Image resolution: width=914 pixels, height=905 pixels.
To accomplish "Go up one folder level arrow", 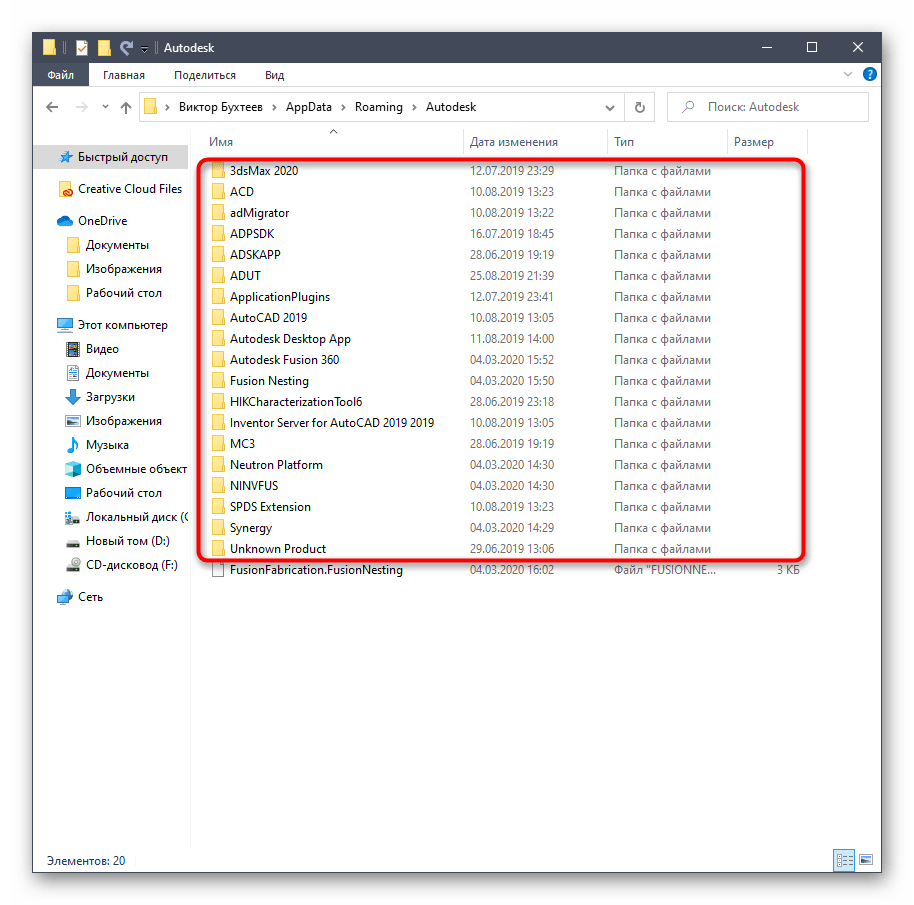I will [x=126, y=107].
